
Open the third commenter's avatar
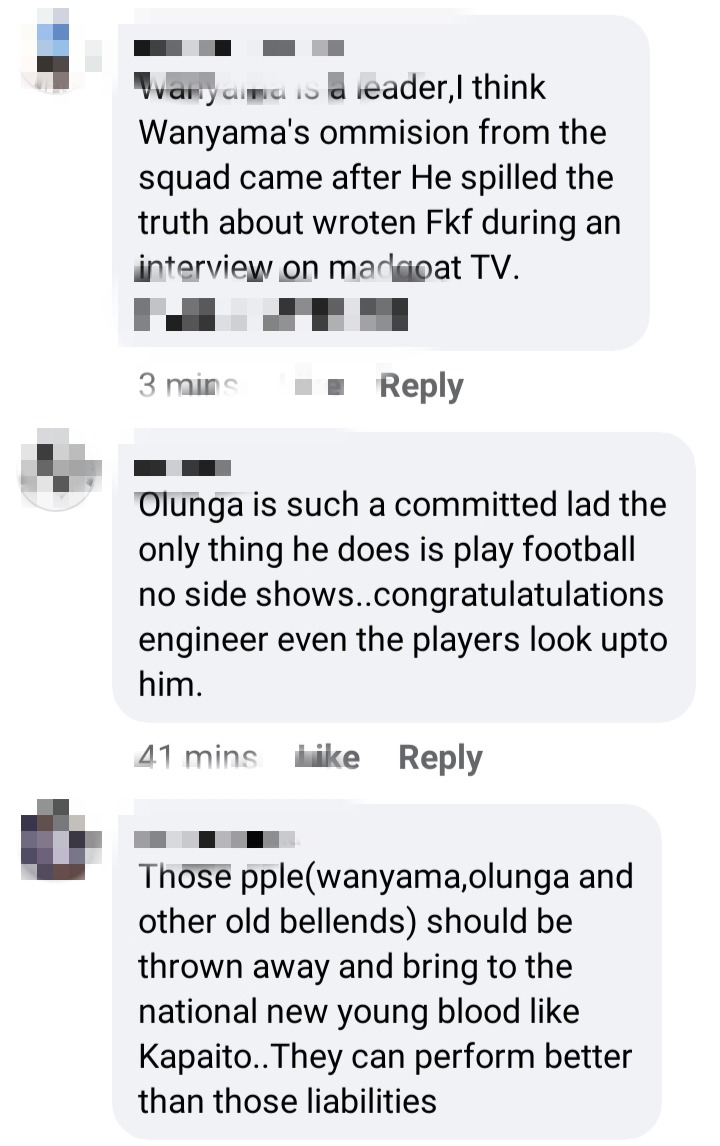[x=57, y=839]
